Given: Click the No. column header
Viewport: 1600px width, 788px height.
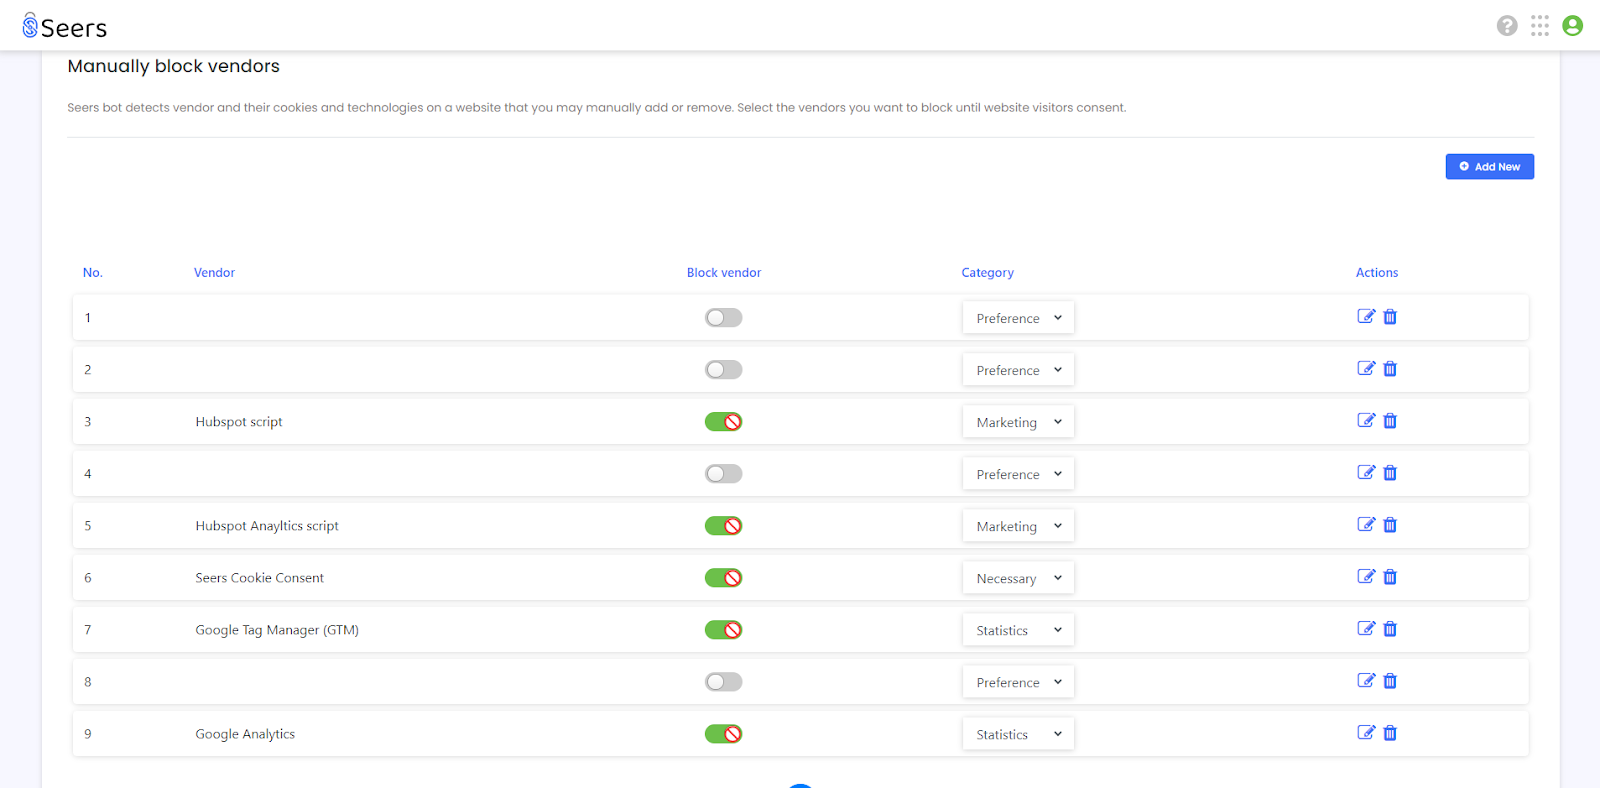Looking at the screenshot, I should point(93,273).
